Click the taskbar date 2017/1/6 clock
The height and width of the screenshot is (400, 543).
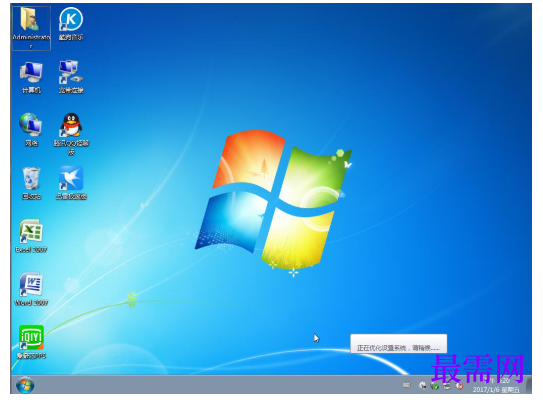(x=496, y=385)
